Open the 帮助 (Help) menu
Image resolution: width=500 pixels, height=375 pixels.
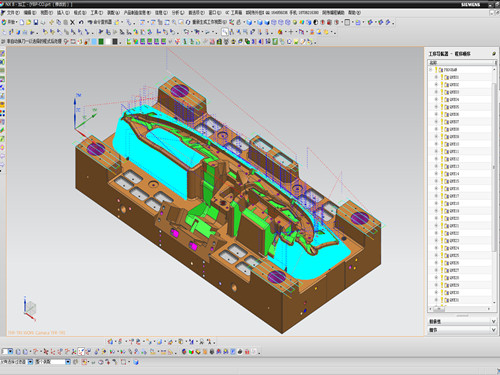point(354,13)
